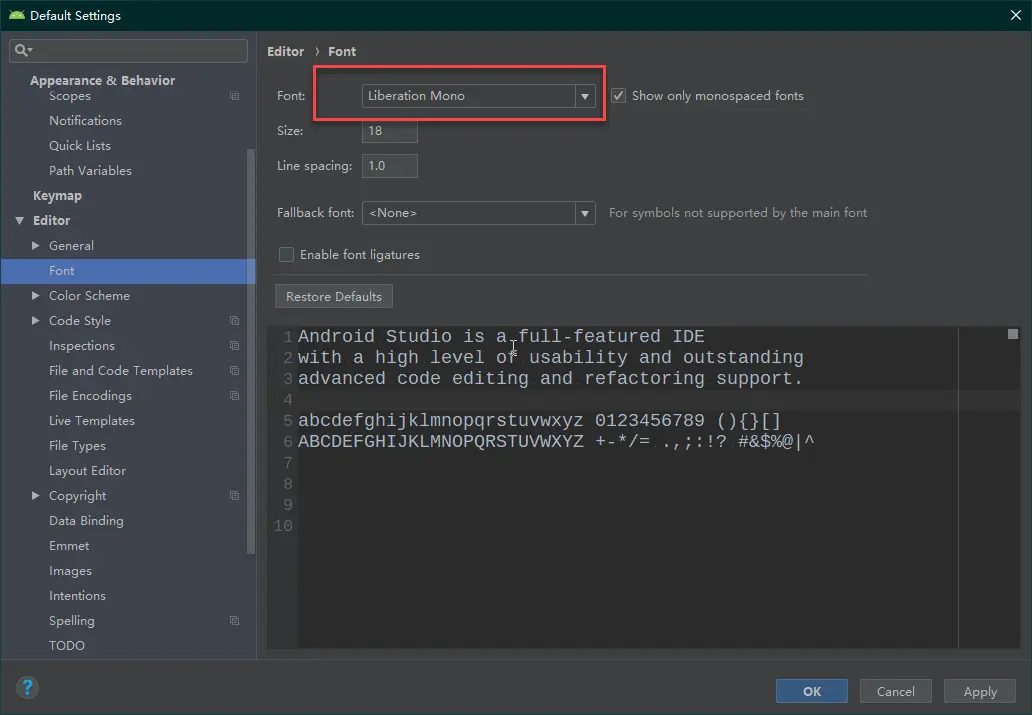The width and height of the screenshot is (1032, 715).
Task: Open the Font dropdown arrow
Action: pos(584,96)
